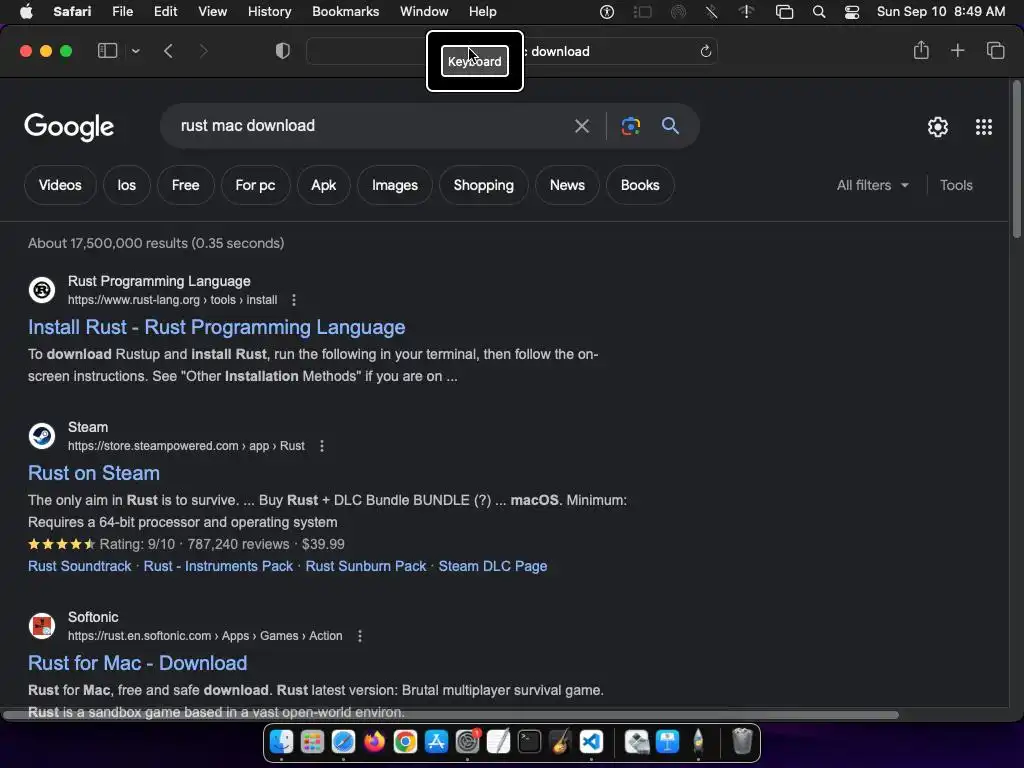Open the Rust Soundtrack sitelink
Image resolution: width=1024 pixels, height=768 pixels.
[80, 566]
